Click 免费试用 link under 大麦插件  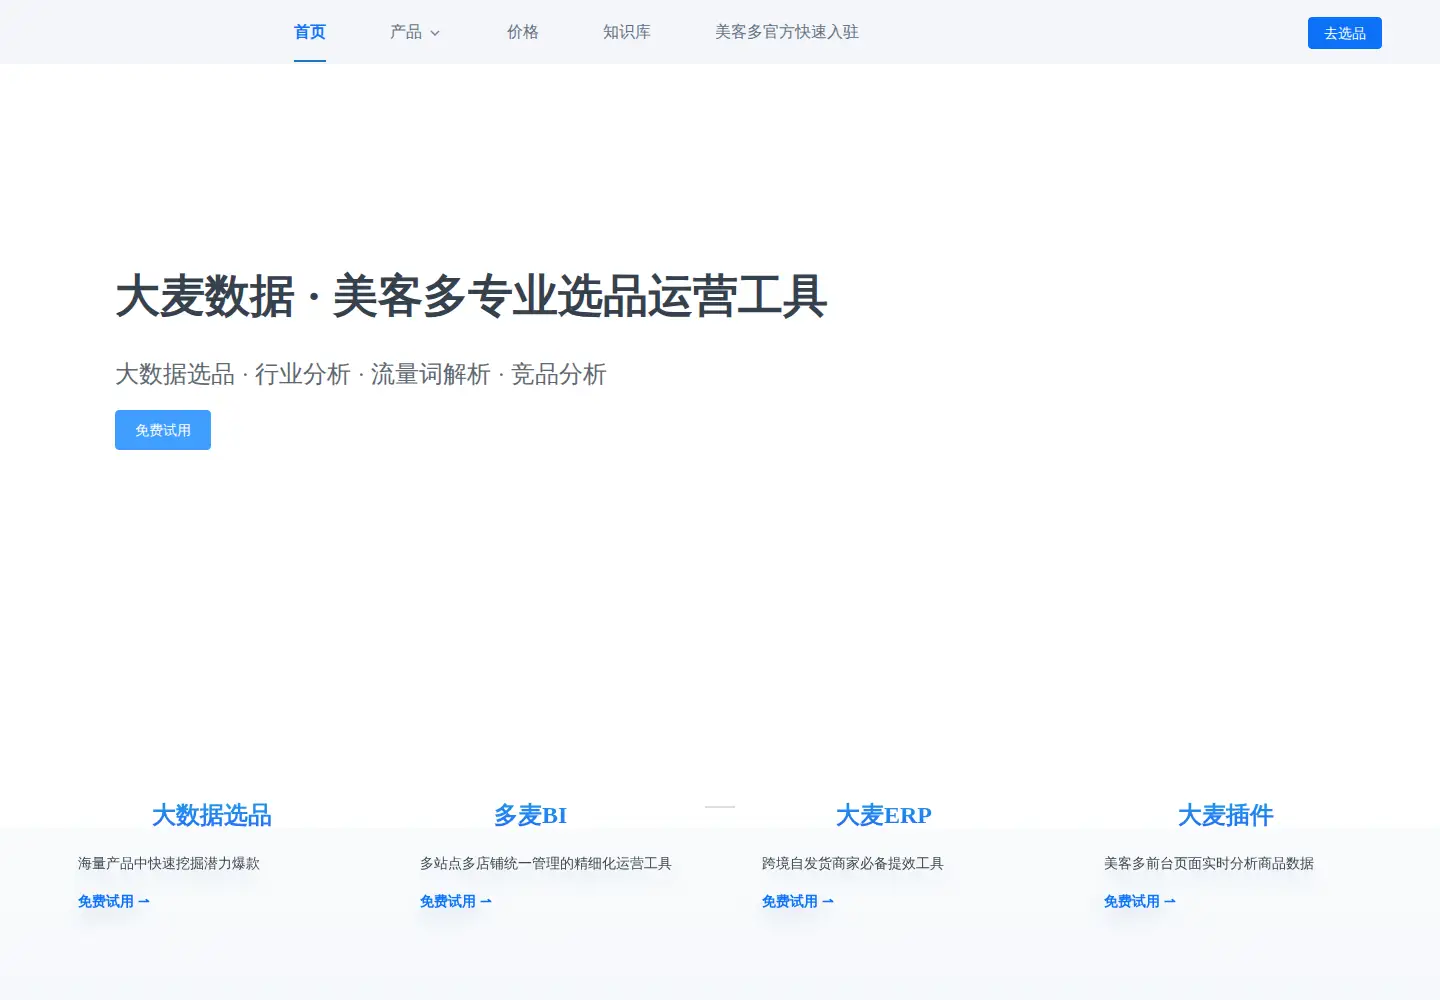[1140, 901]
